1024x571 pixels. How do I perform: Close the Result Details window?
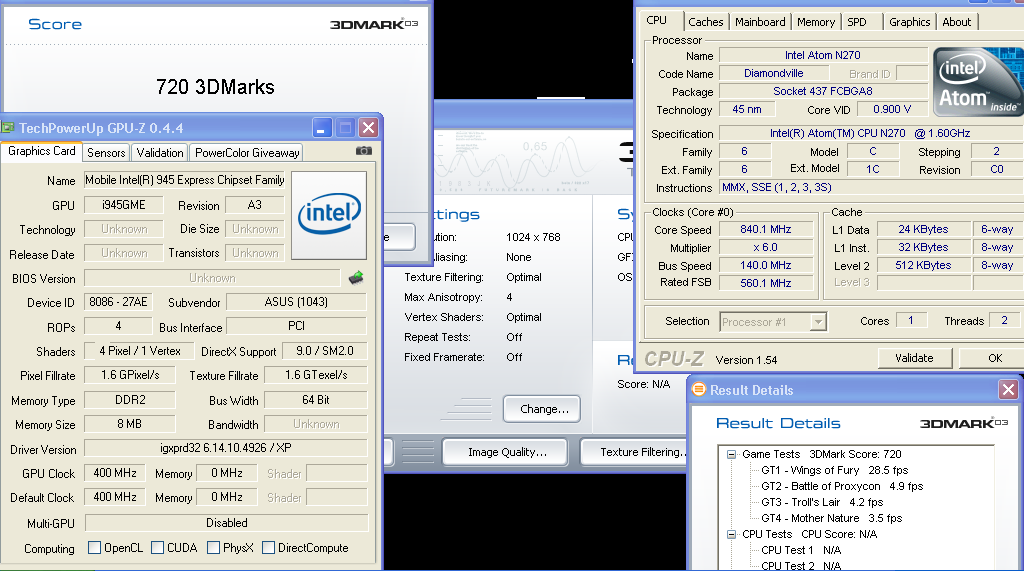[x=1008, y=390]
